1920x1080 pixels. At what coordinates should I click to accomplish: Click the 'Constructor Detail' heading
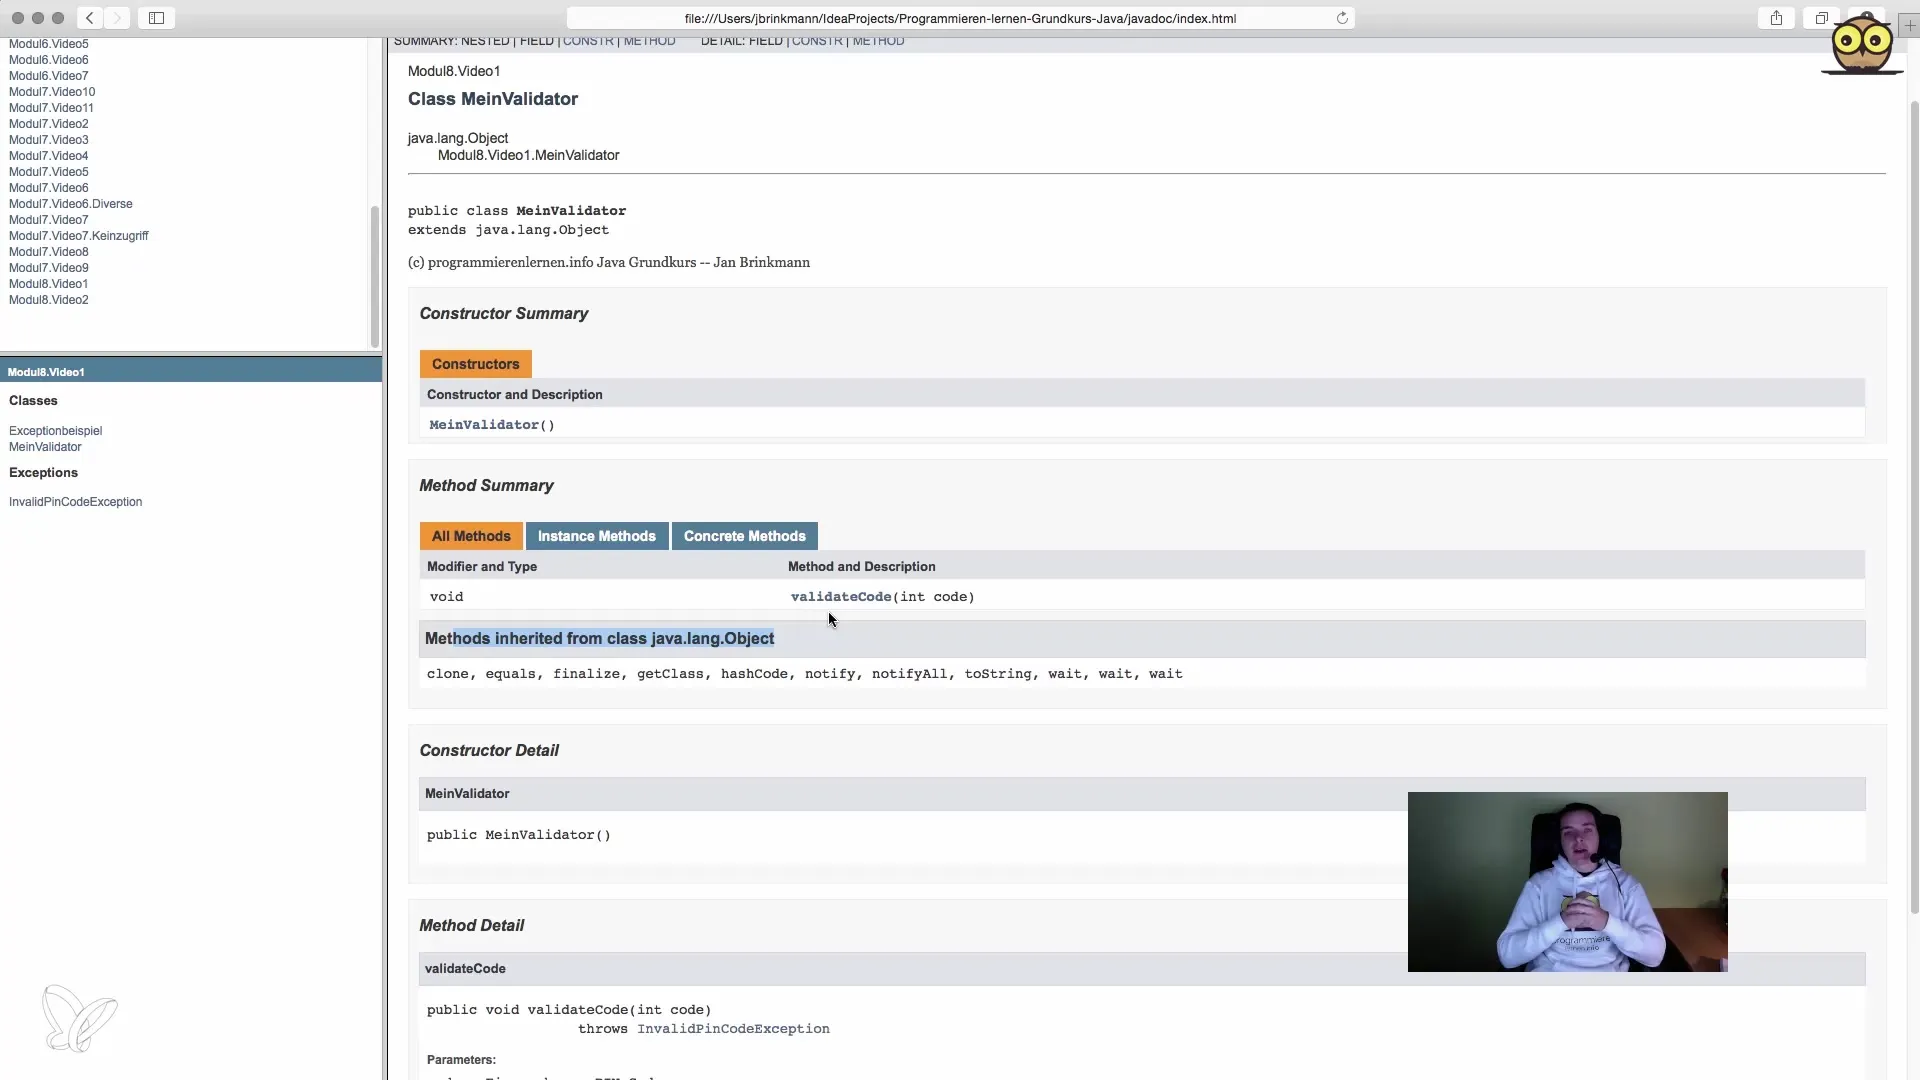click(x=489, y=751)
